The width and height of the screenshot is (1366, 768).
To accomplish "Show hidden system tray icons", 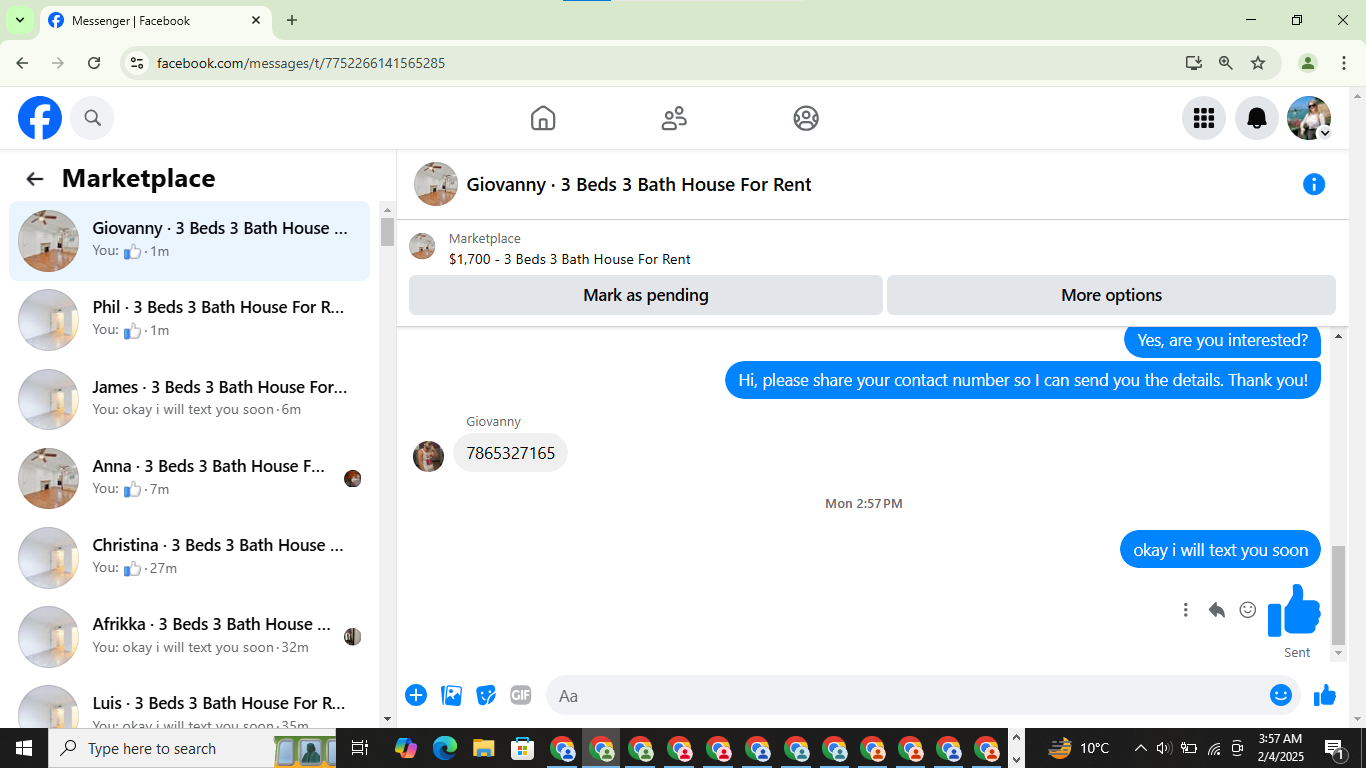I will (x=1140, y=748).
